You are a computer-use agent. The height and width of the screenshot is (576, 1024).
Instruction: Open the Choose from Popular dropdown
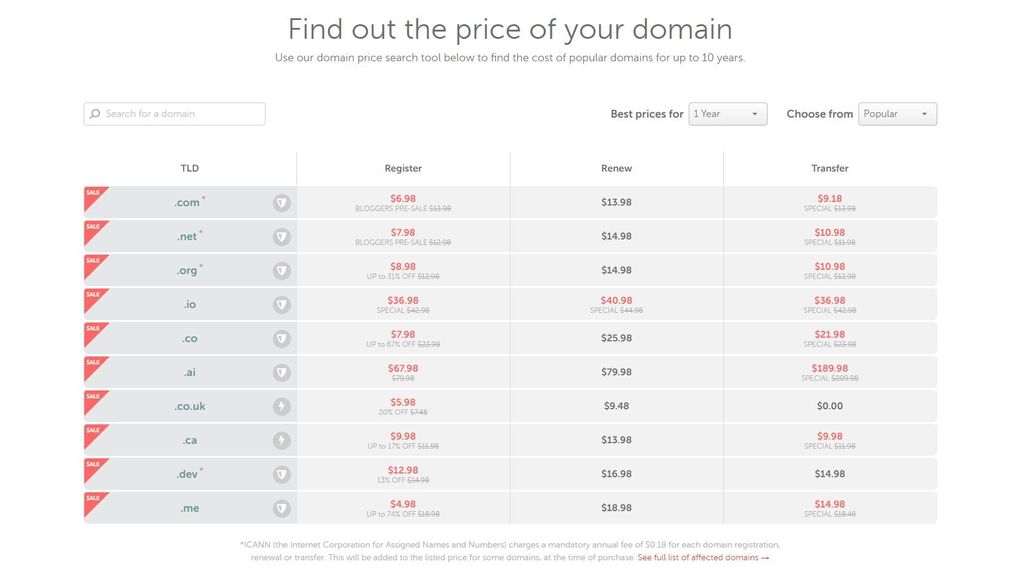coord(897,113)
